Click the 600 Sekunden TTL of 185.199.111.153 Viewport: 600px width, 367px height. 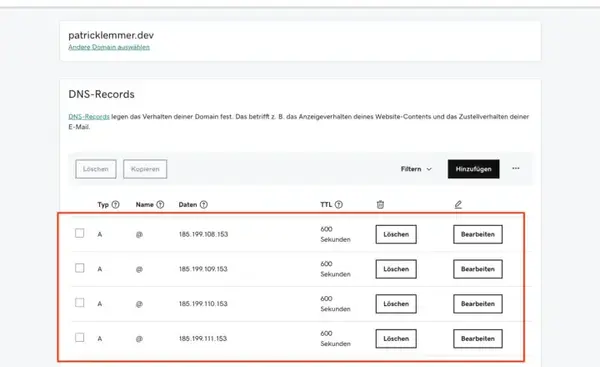click(336, 339)
